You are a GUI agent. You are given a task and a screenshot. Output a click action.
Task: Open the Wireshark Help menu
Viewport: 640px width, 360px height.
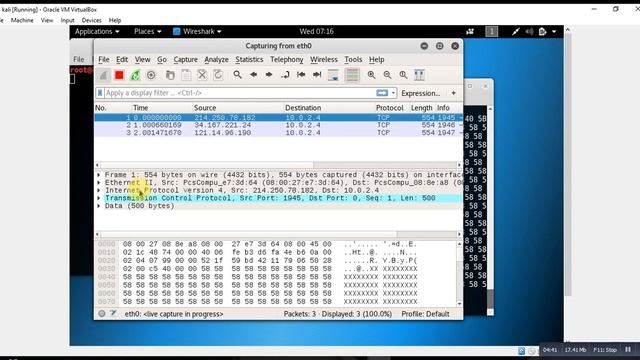point(376,60)
